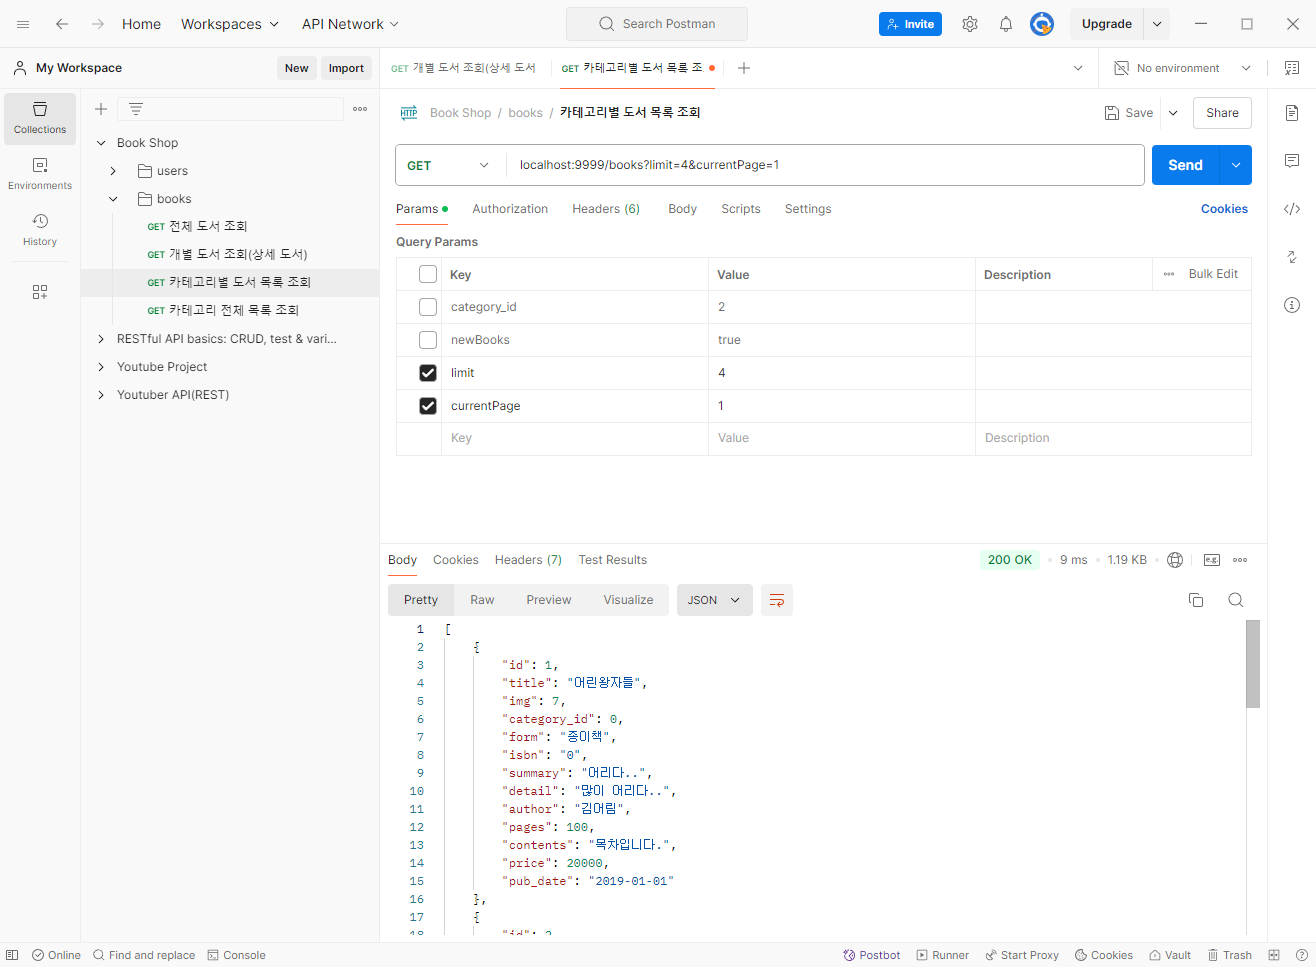This screenshot has height=967, width=1316.
Task: Open the Environments sidebar panel
Action: (x=40, y=174)
